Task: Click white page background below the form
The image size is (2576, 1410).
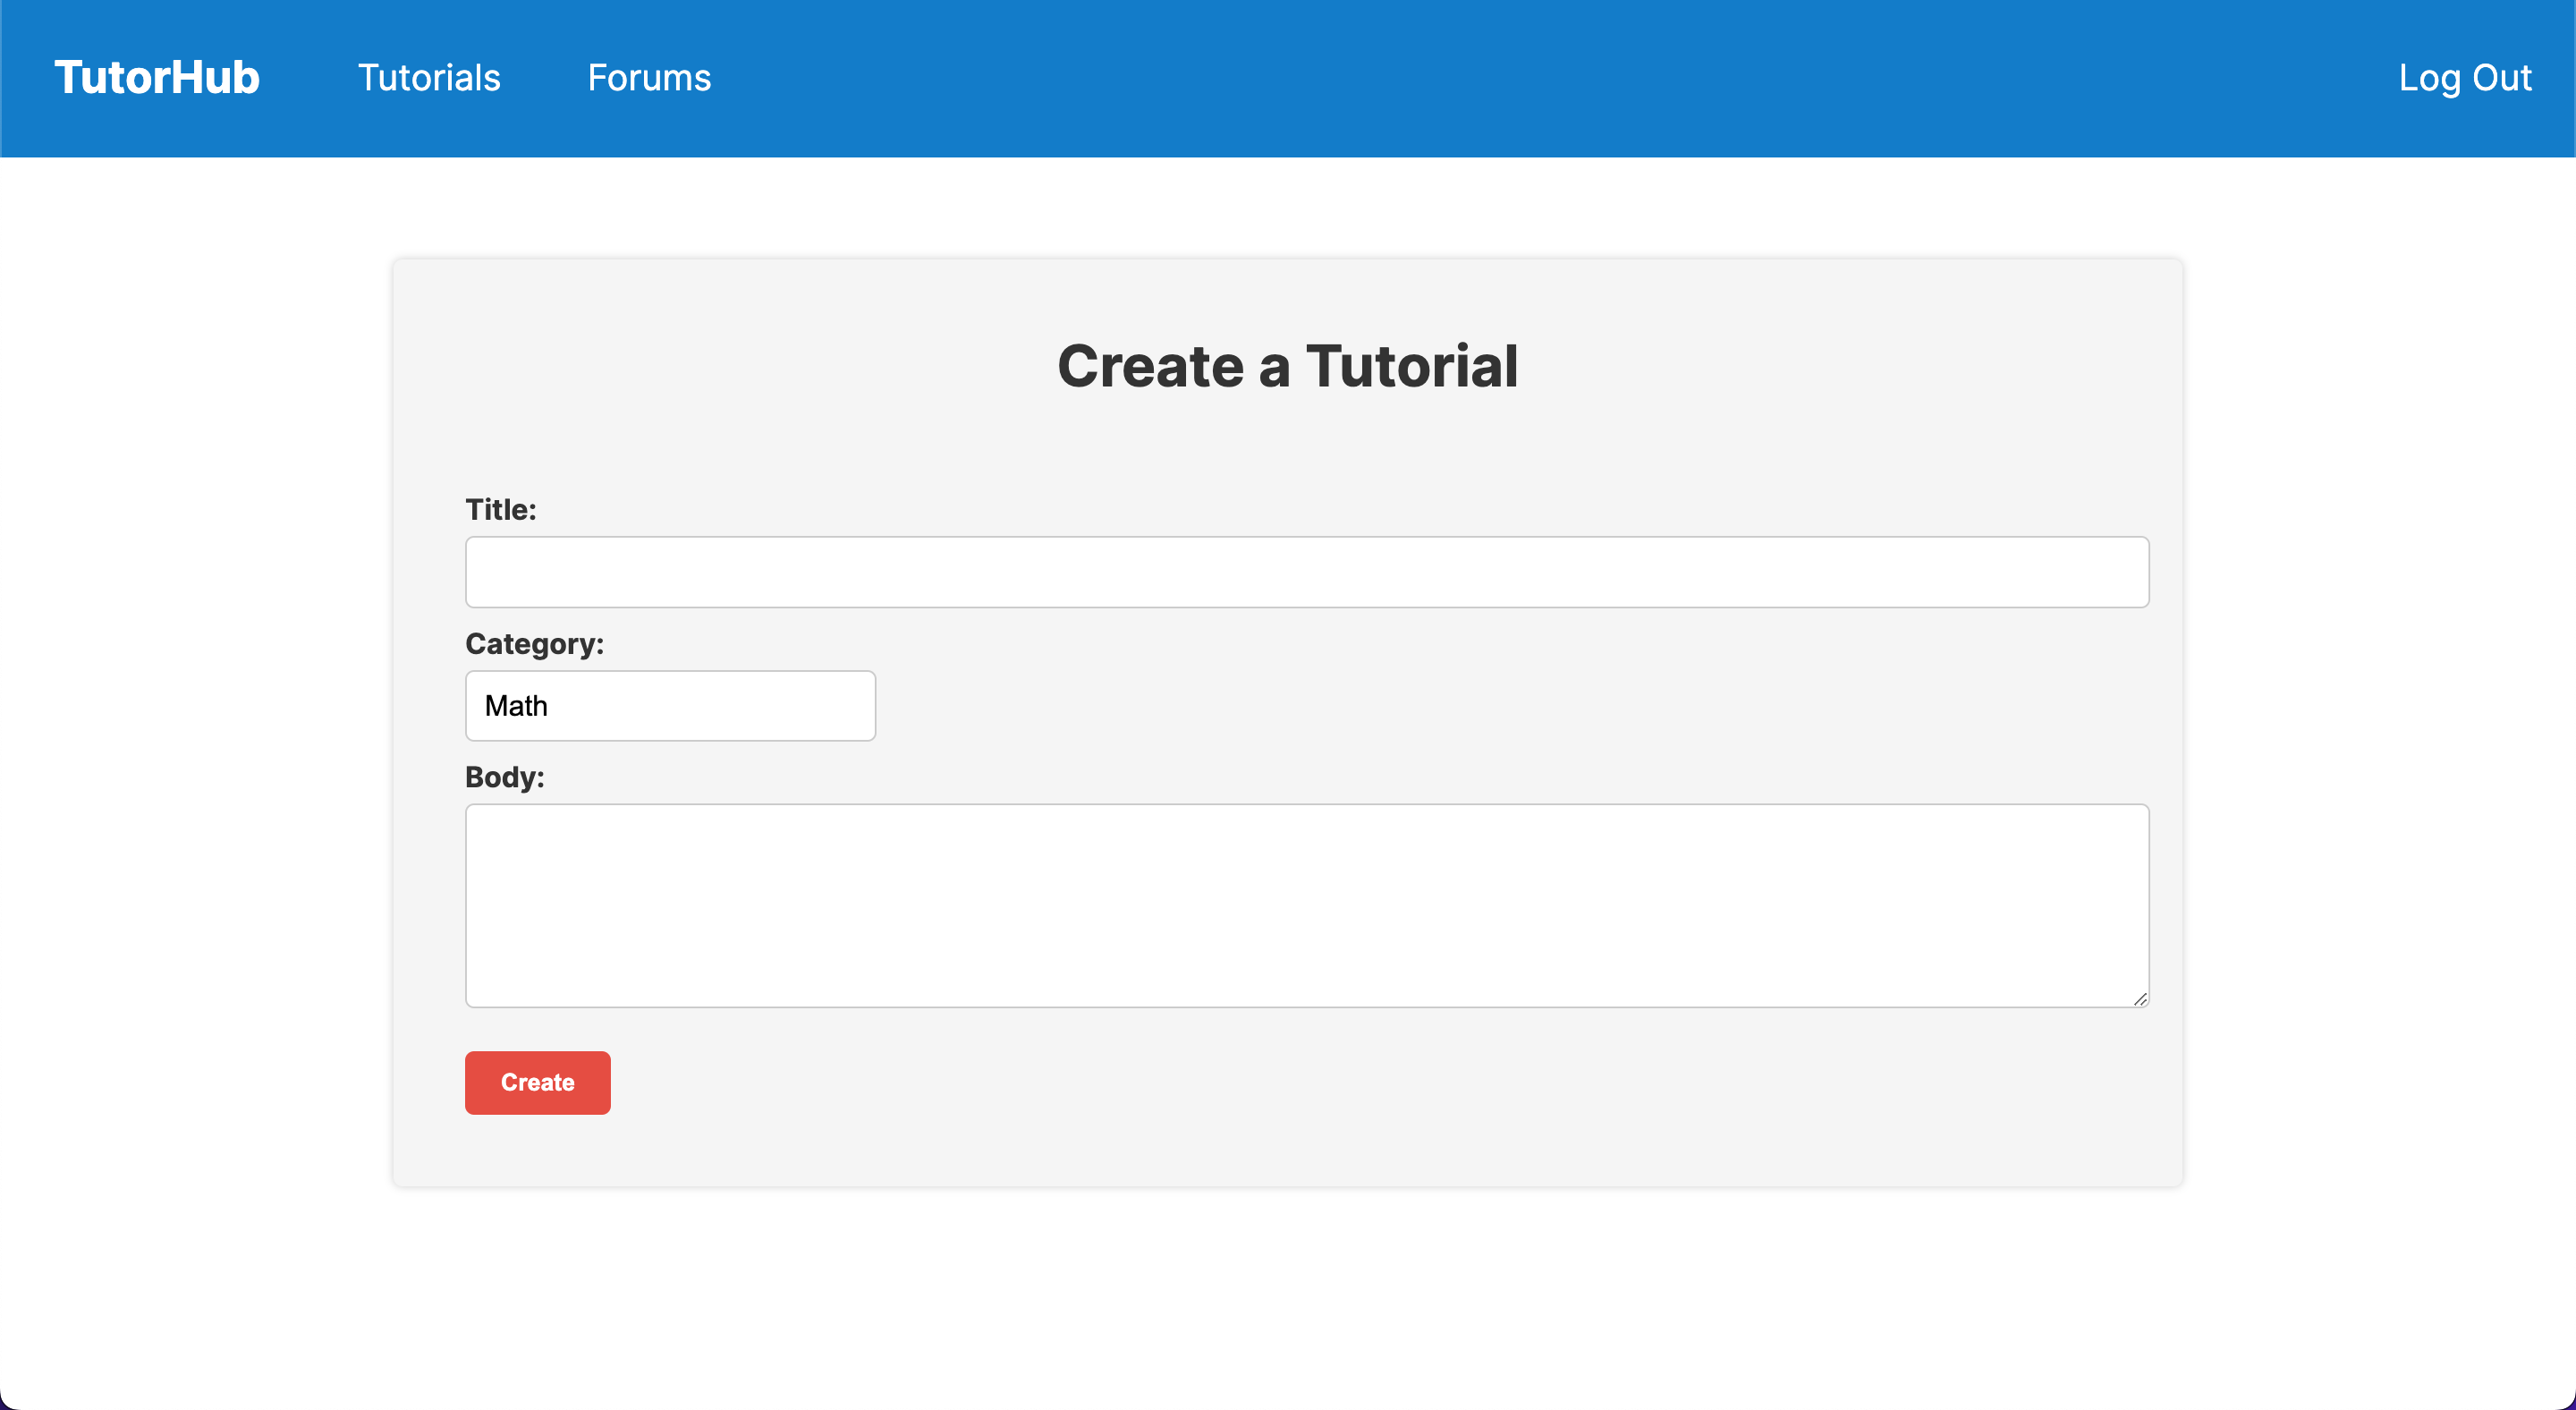Action: 1287,1300
